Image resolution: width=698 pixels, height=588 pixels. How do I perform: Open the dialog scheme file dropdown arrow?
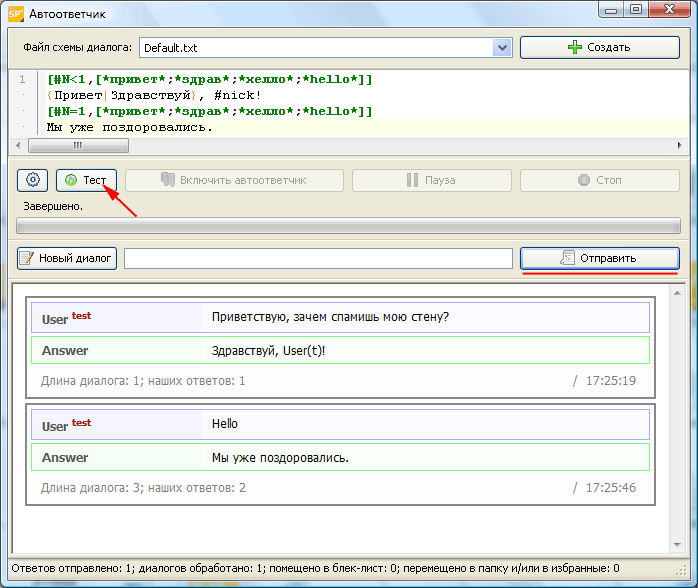(502, 48)
